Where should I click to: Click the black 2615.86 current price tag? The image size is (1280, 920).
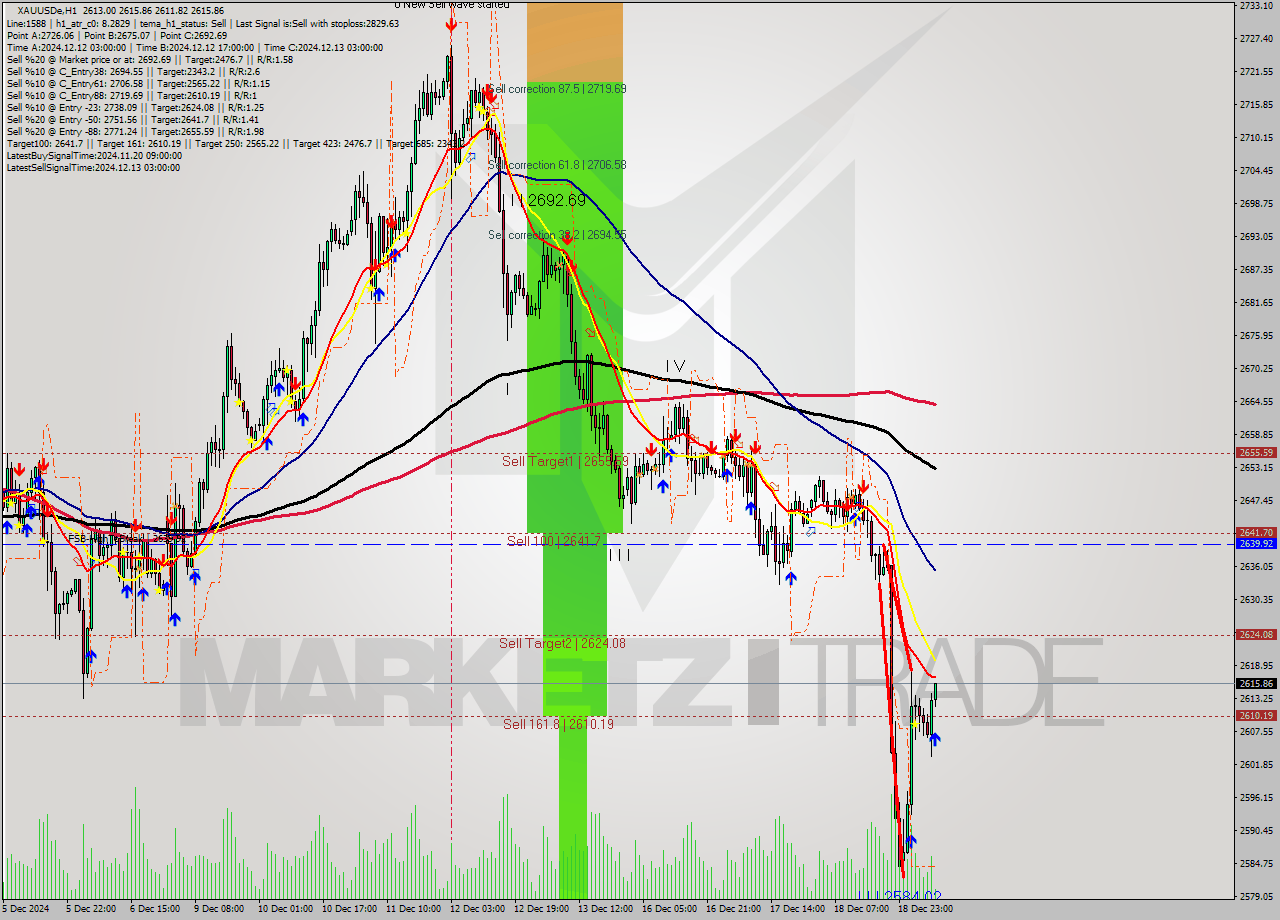[1255, 683]
